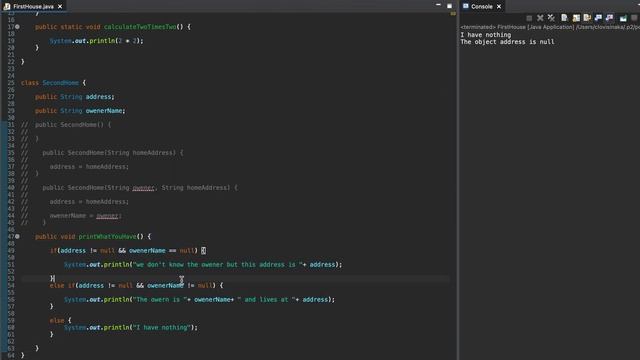Click the "else if(address != null" condition line
Screen dimensions: 640x360
pyautogui.click(x=136, y=285)
